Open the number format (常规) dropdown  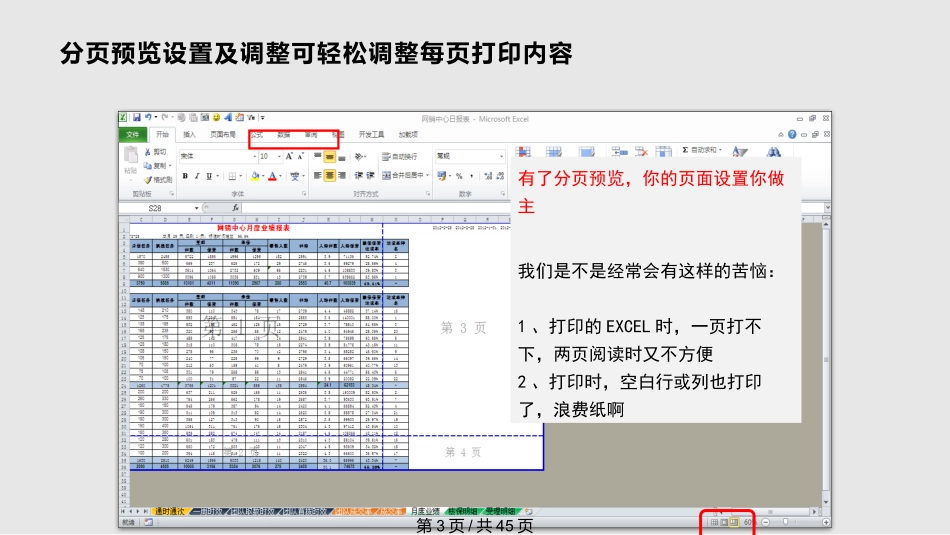tap(501, 156)
